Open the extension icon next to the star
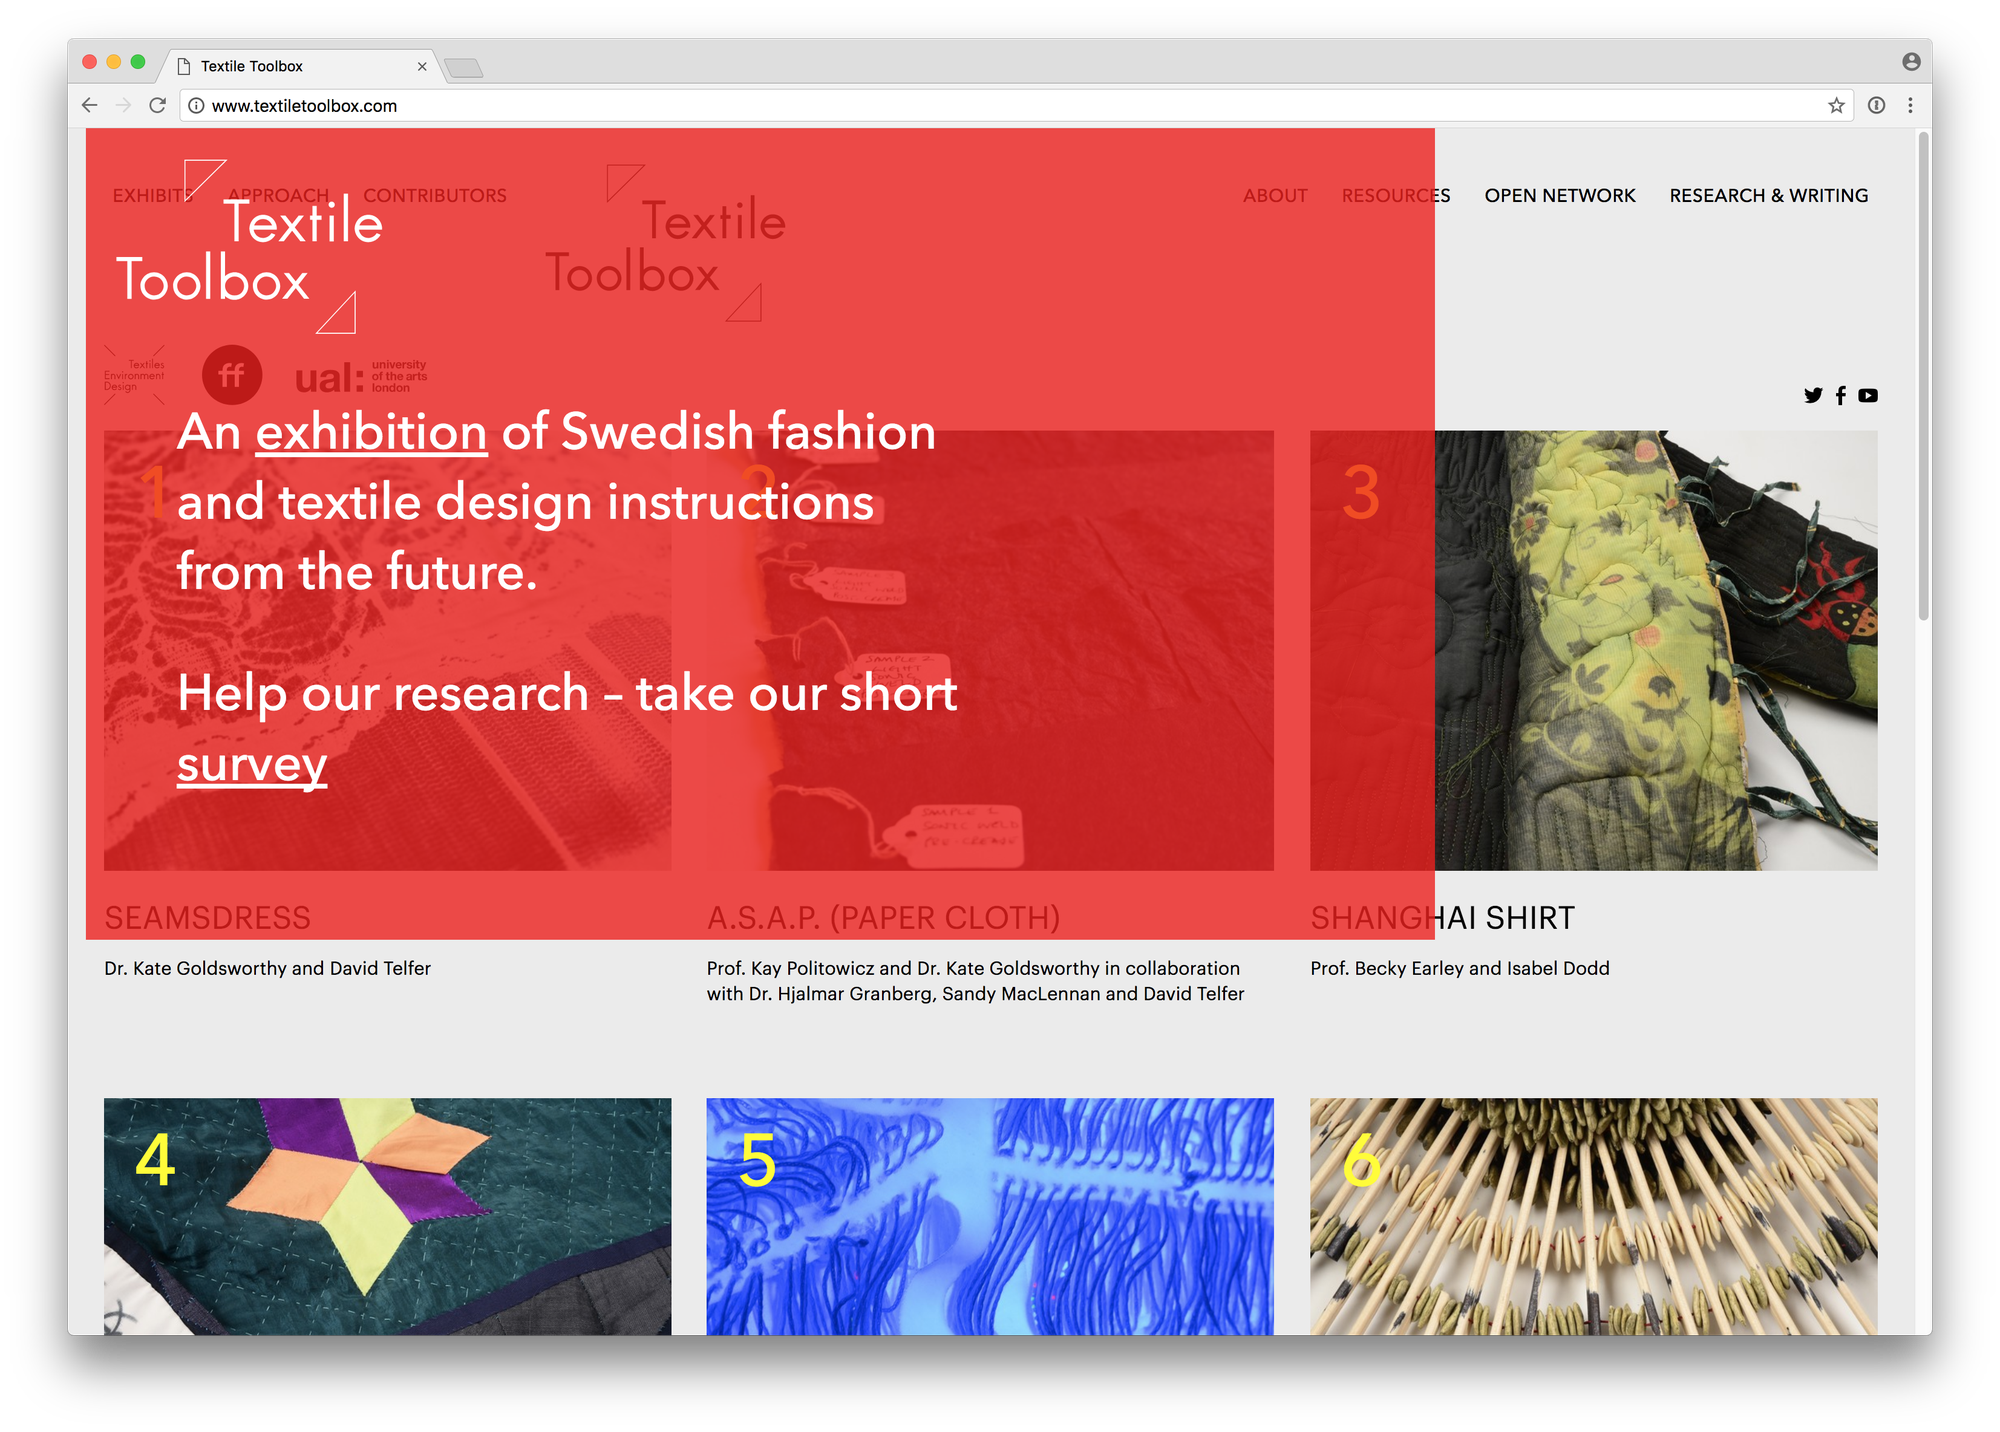Image resolution: width=2000 pixels, height=1432 pixels. (x=1877, y=105)
